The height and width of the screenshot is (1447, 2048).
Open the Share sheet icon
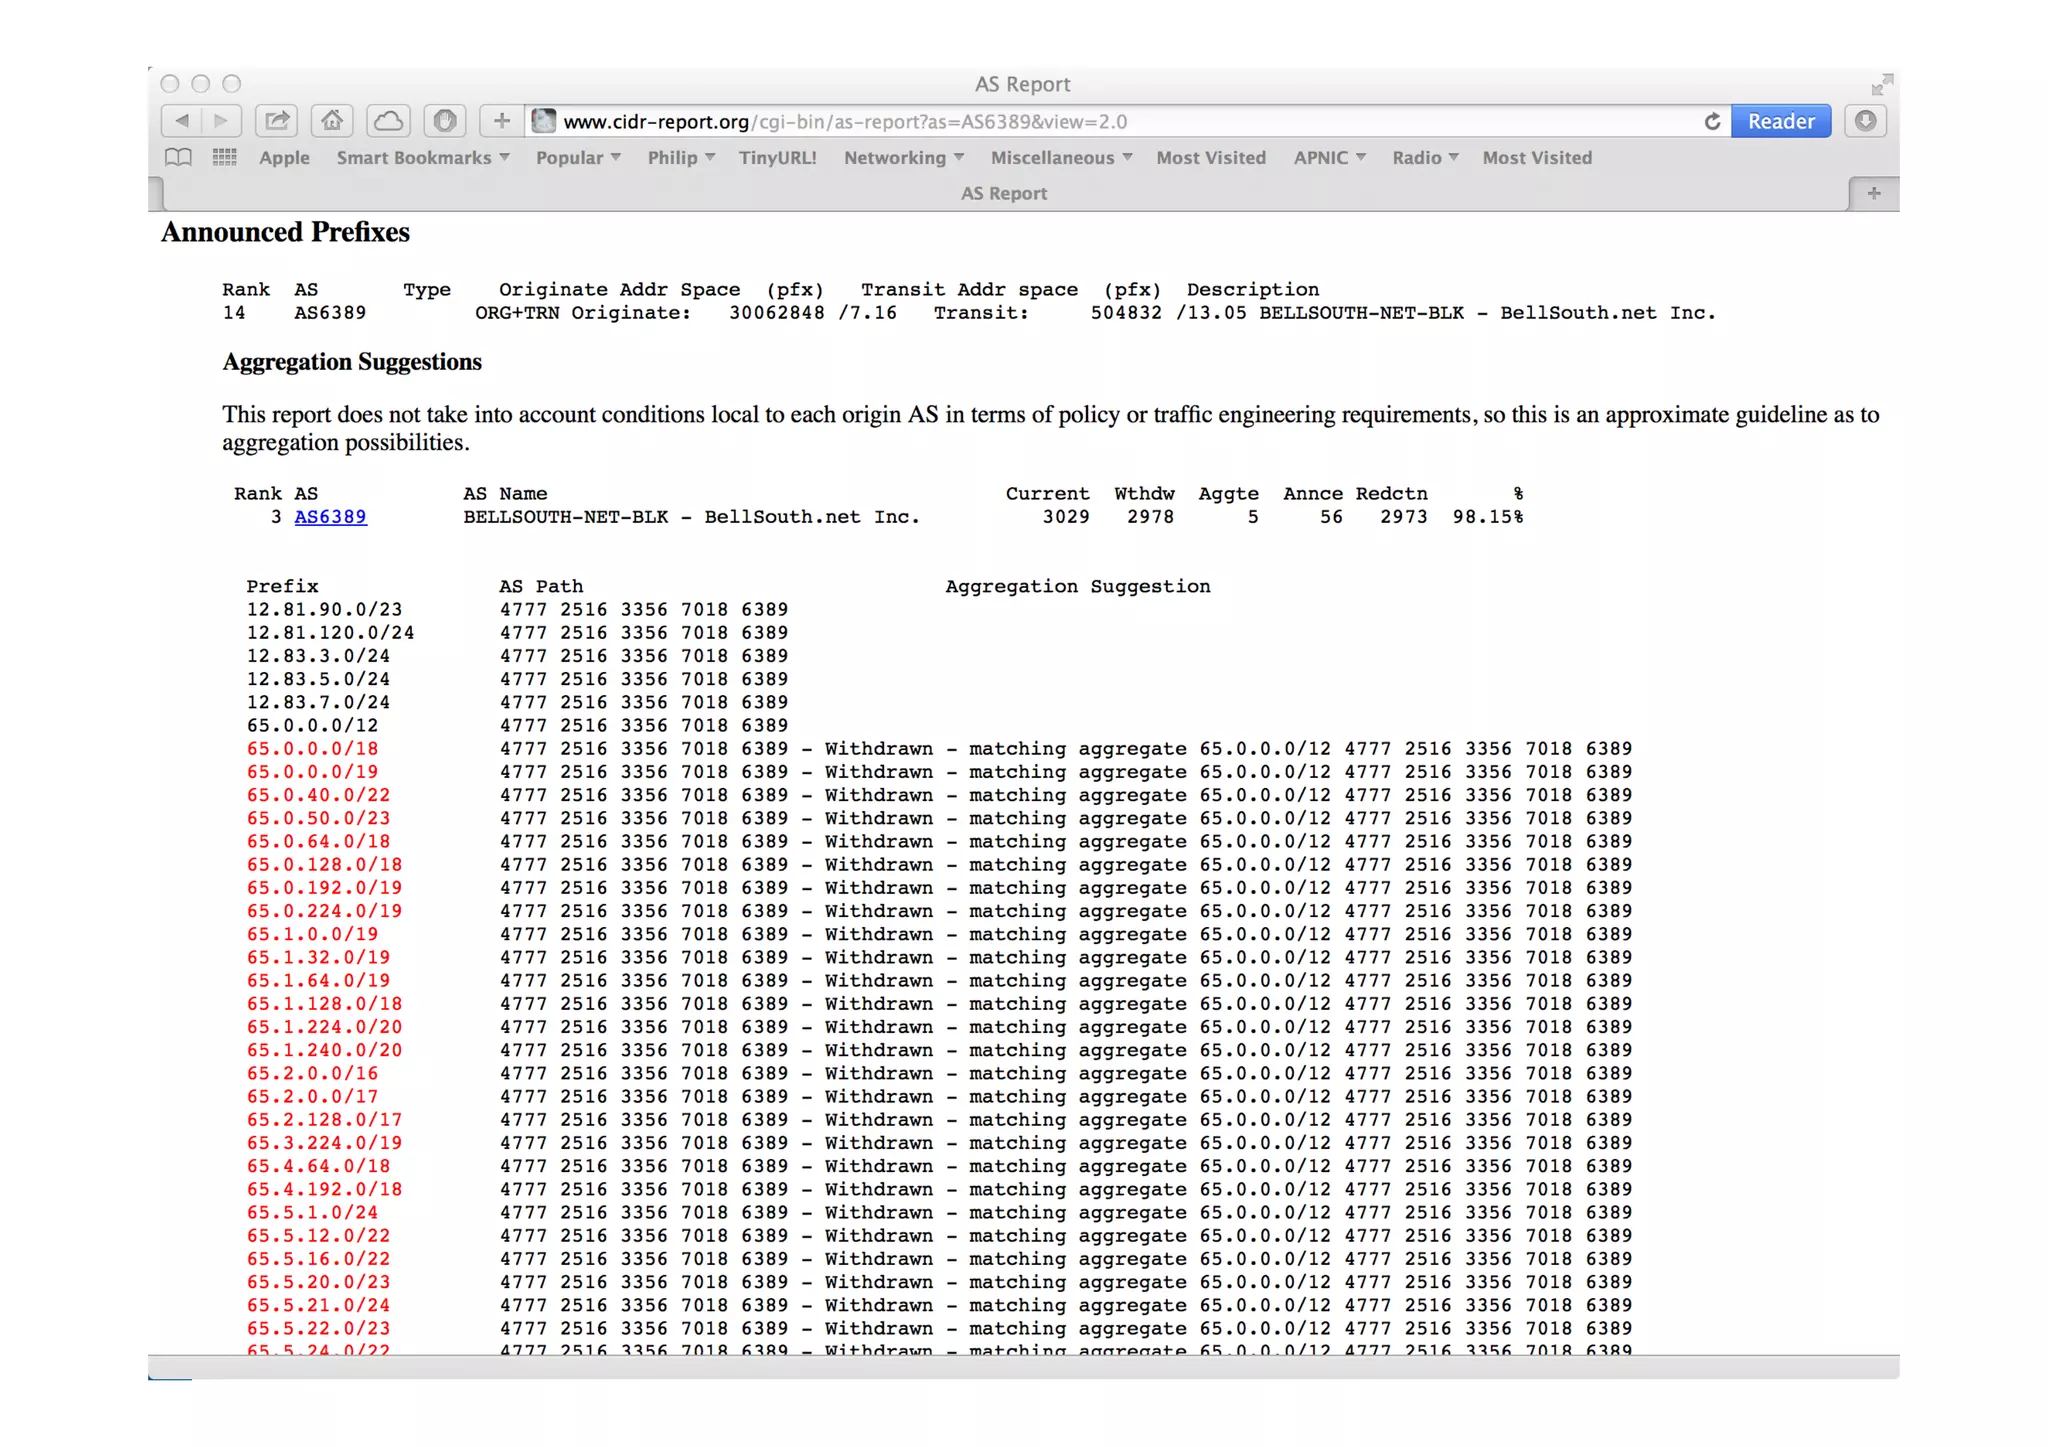[x=277, y=121]
